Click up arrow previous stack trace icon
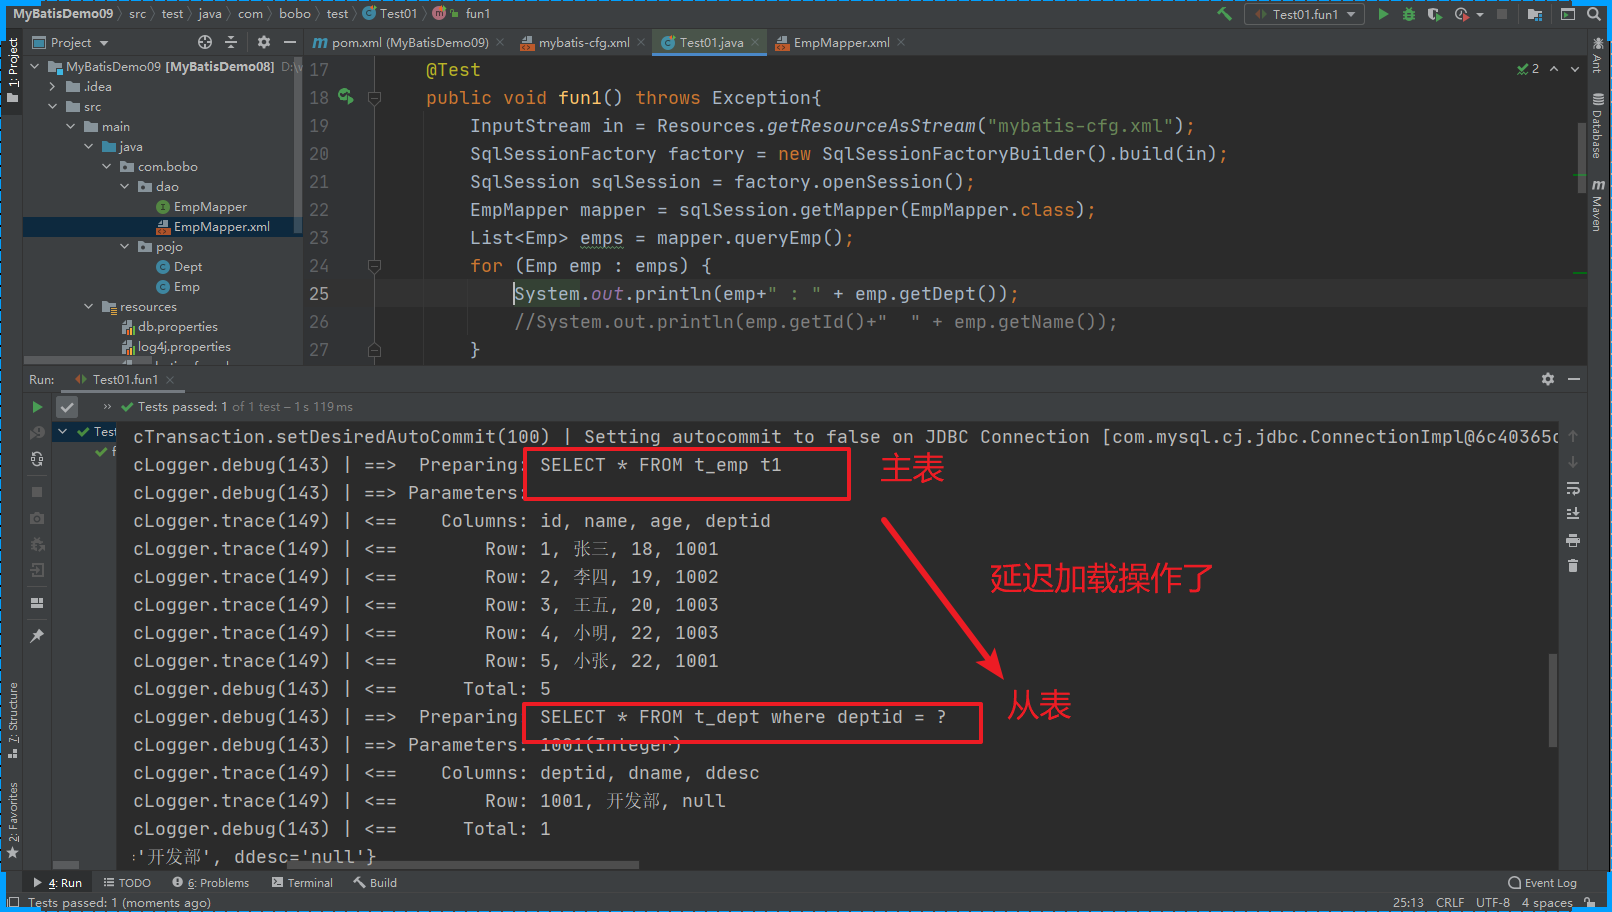The height and width of the screenshot is (912, 1612). pos(1573,436)
